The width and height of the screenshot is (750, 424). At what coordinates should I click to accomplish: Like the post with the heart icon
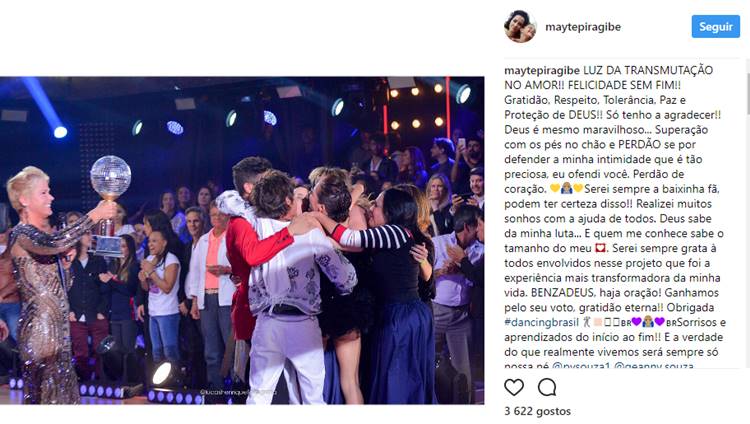(514, 387)
